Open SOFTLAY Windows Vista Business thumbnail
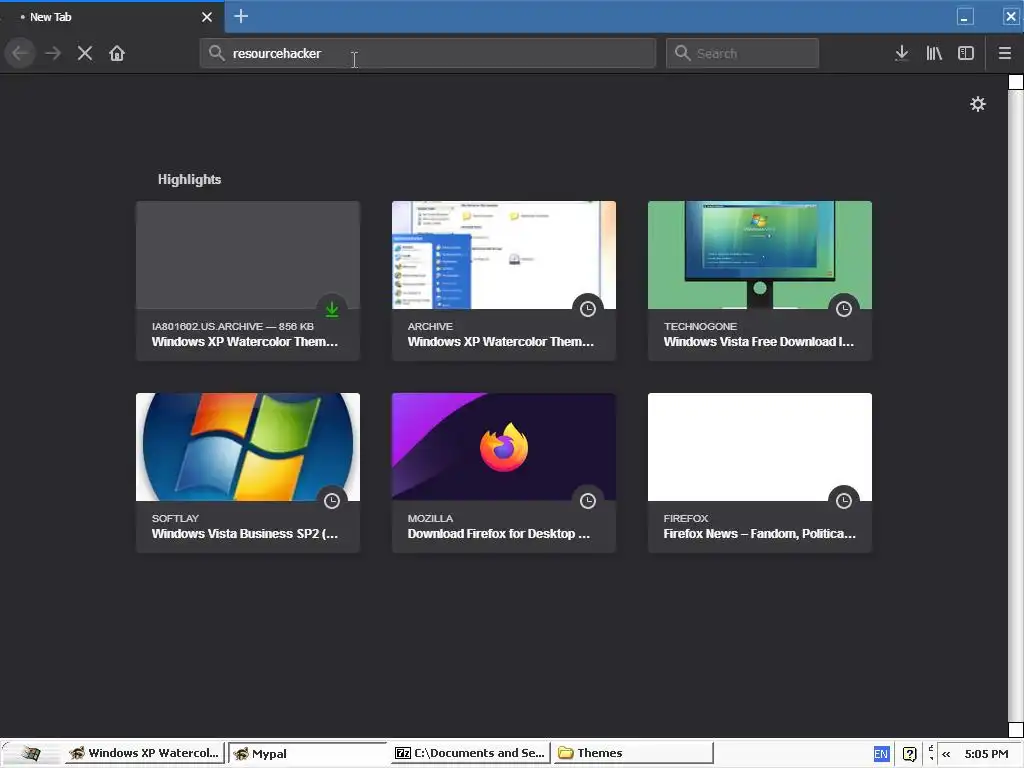 pyautogui.click(x=248, y=447)
